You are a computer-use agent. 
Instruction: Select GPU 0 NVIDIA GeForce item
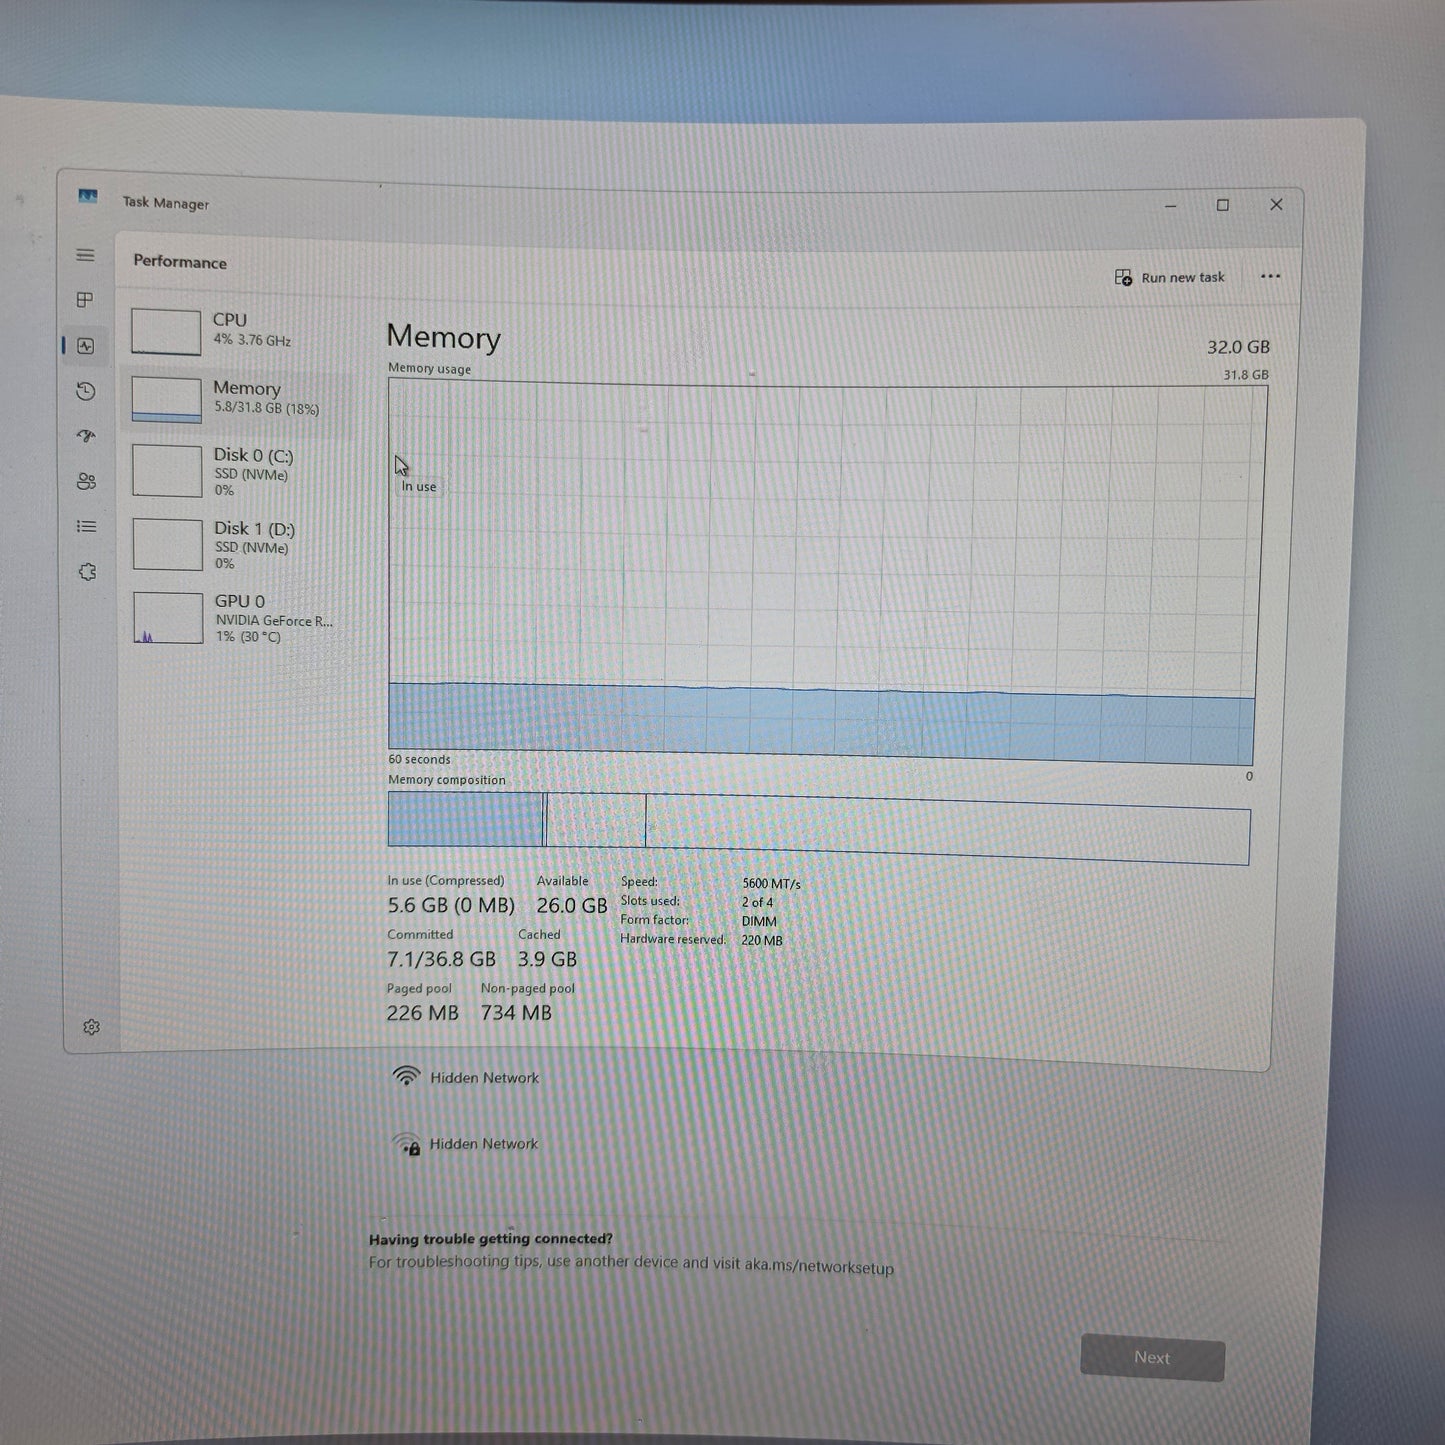[x=240, y=618]
